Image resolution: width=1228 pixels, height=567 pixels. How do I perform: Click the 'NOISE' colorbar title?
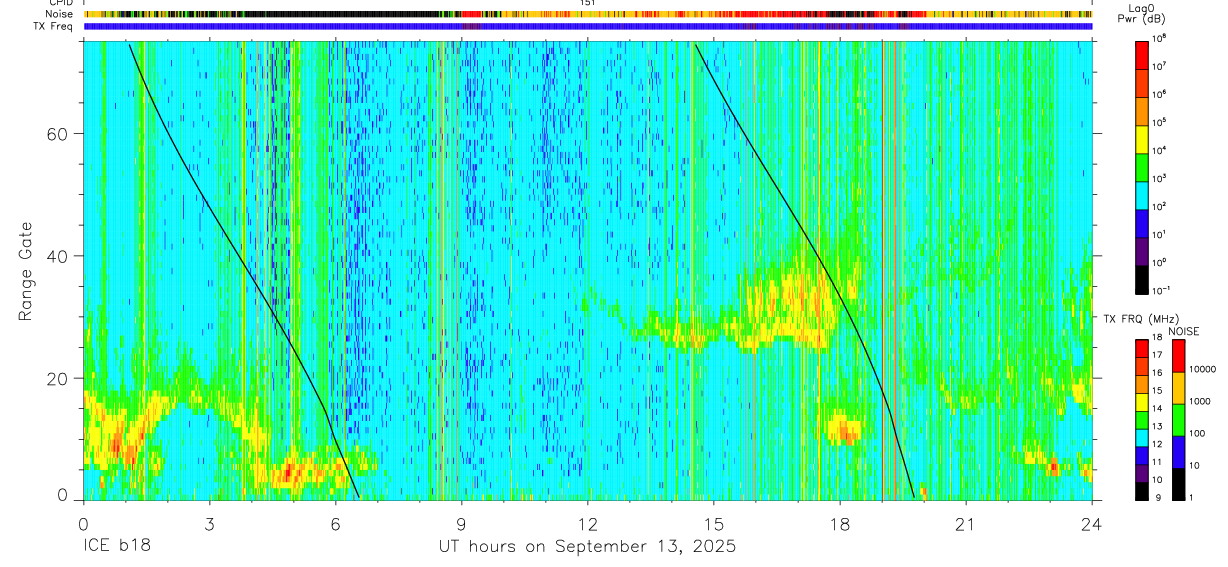(1185, 330)
